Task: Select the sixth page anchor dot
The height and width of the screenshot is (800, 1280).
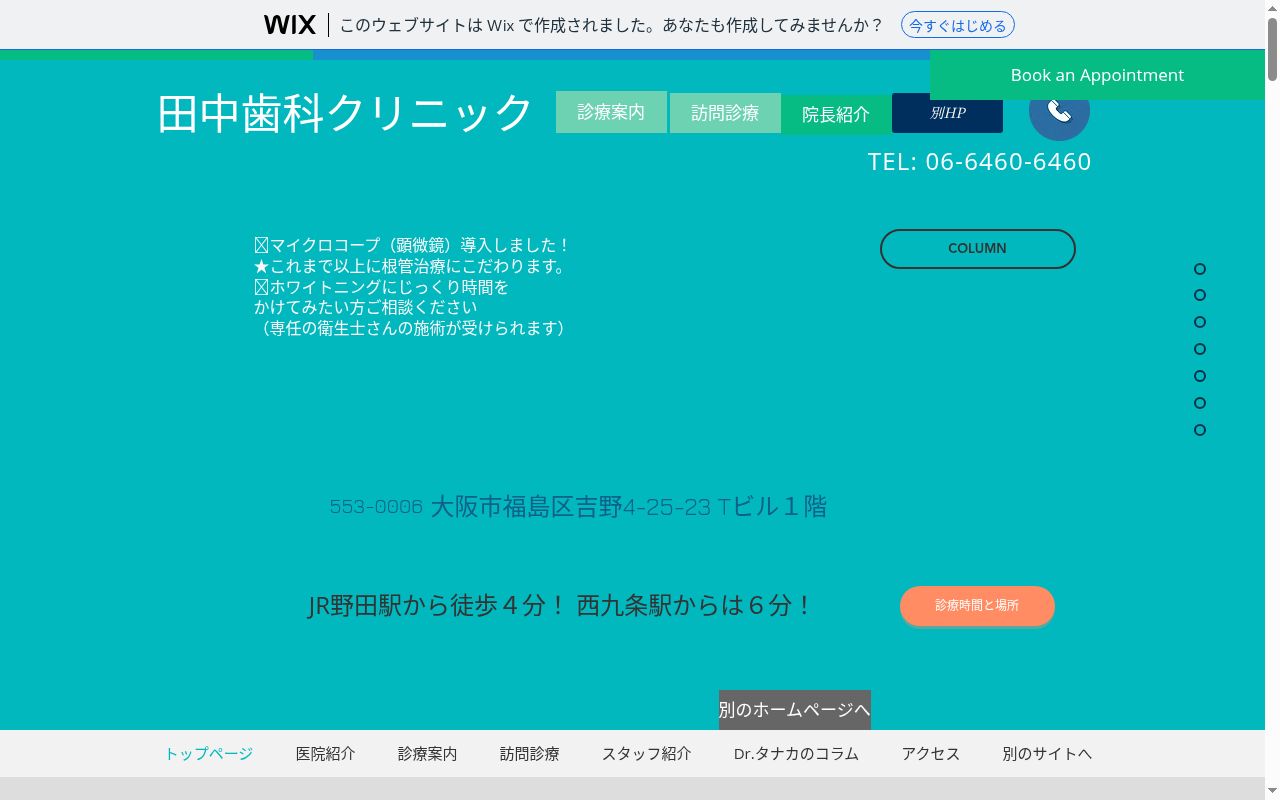Action: [x=1200, y=403]
